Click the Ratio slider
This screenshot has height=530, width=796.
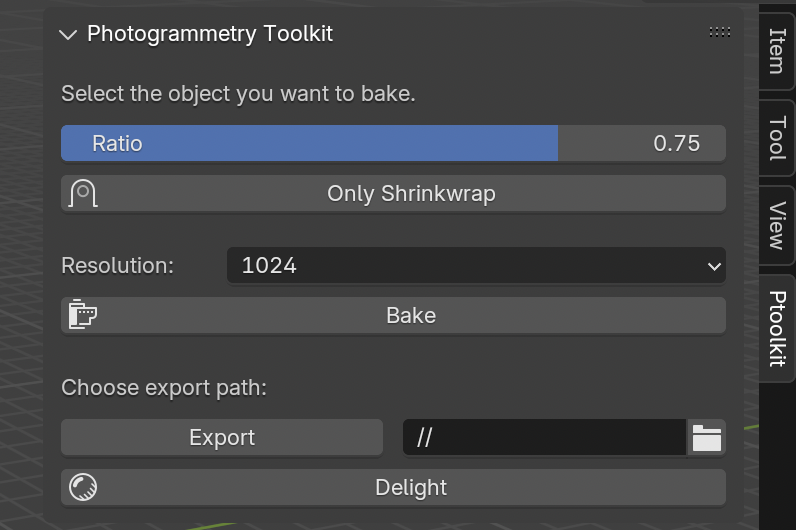click(x=310, y=143)
